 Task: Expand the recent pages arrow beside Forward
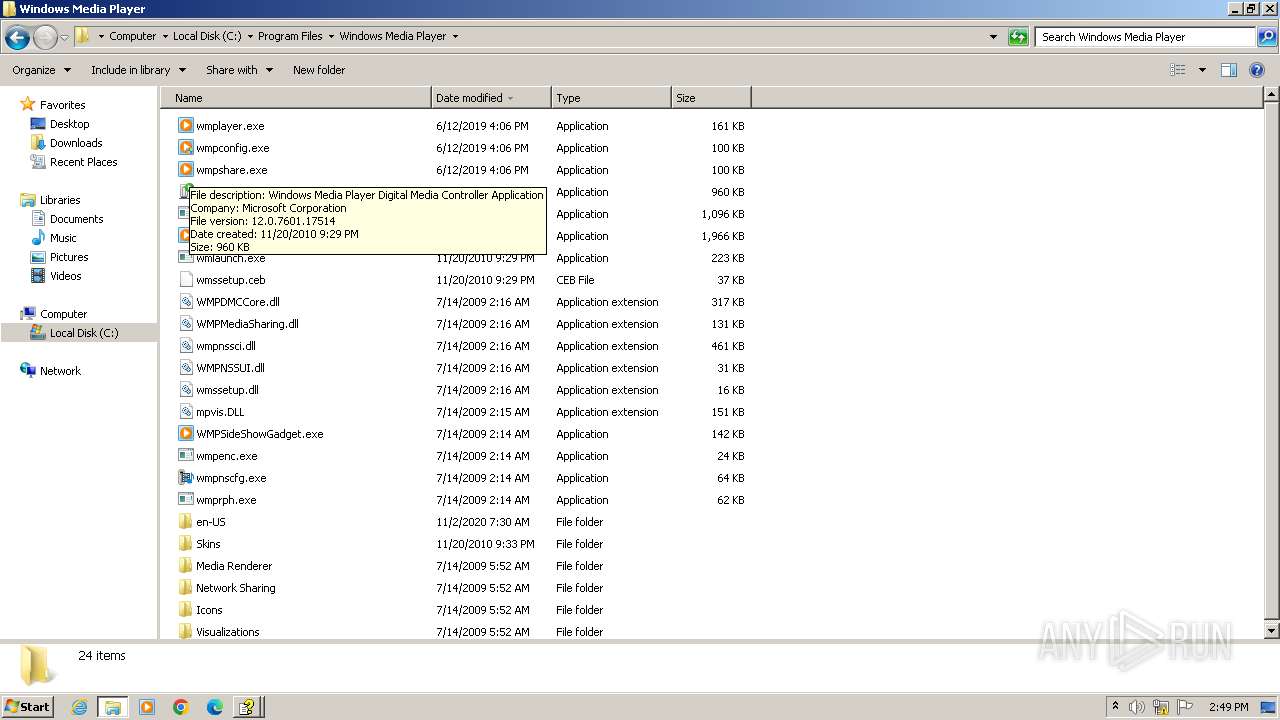pos(65,37)
